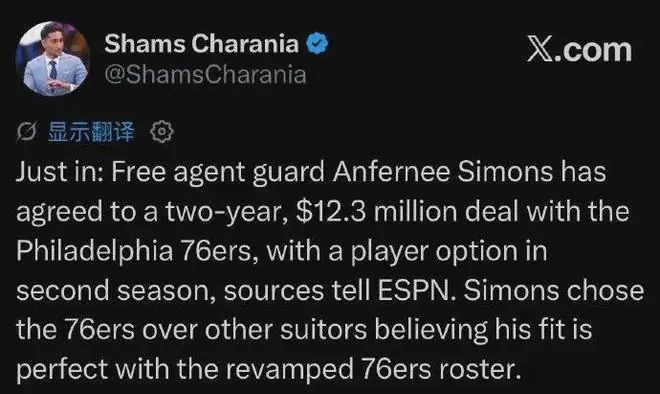The width and height of the screenshot is (660, 394).
Task: Click the ".com" text in the watermark
Action: (x=593, y=51)
